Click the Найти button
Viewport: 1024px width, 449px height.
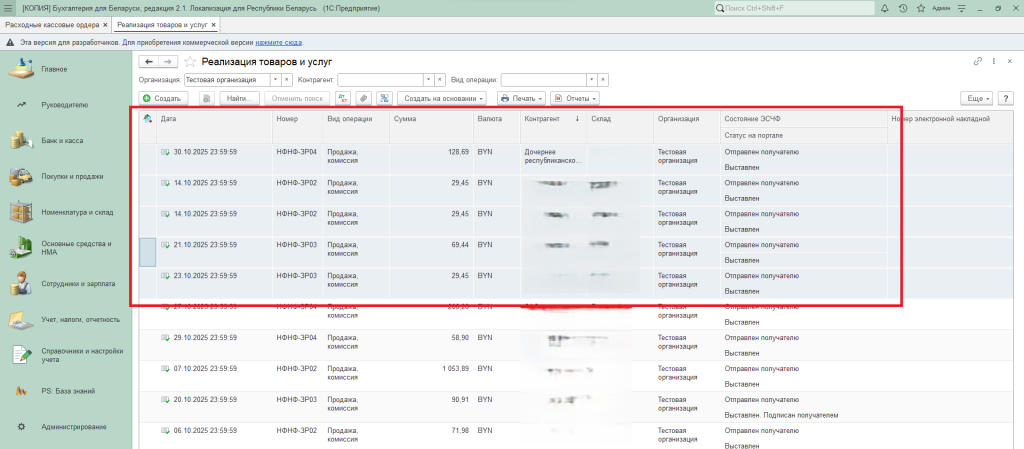pyautogui.click(x=240, y=99)
